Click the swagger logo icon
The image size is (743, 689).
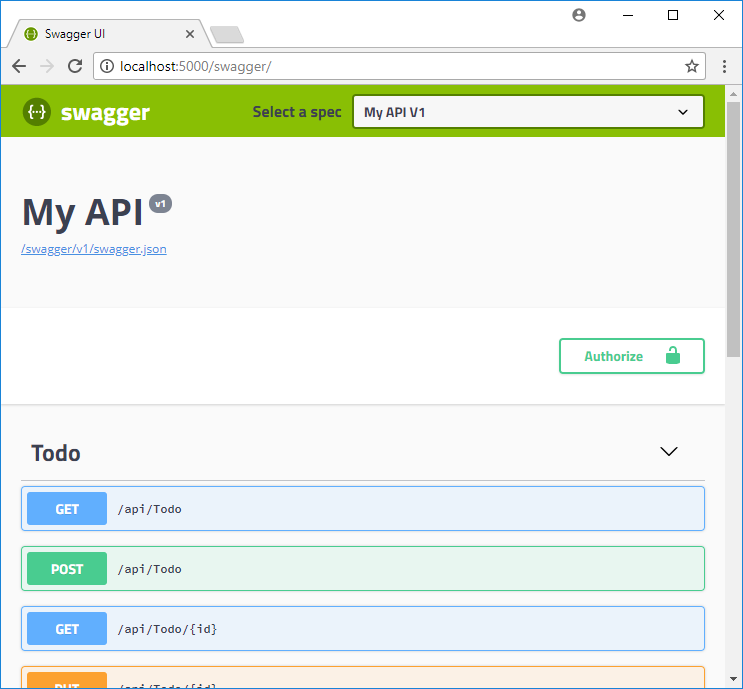36,112
